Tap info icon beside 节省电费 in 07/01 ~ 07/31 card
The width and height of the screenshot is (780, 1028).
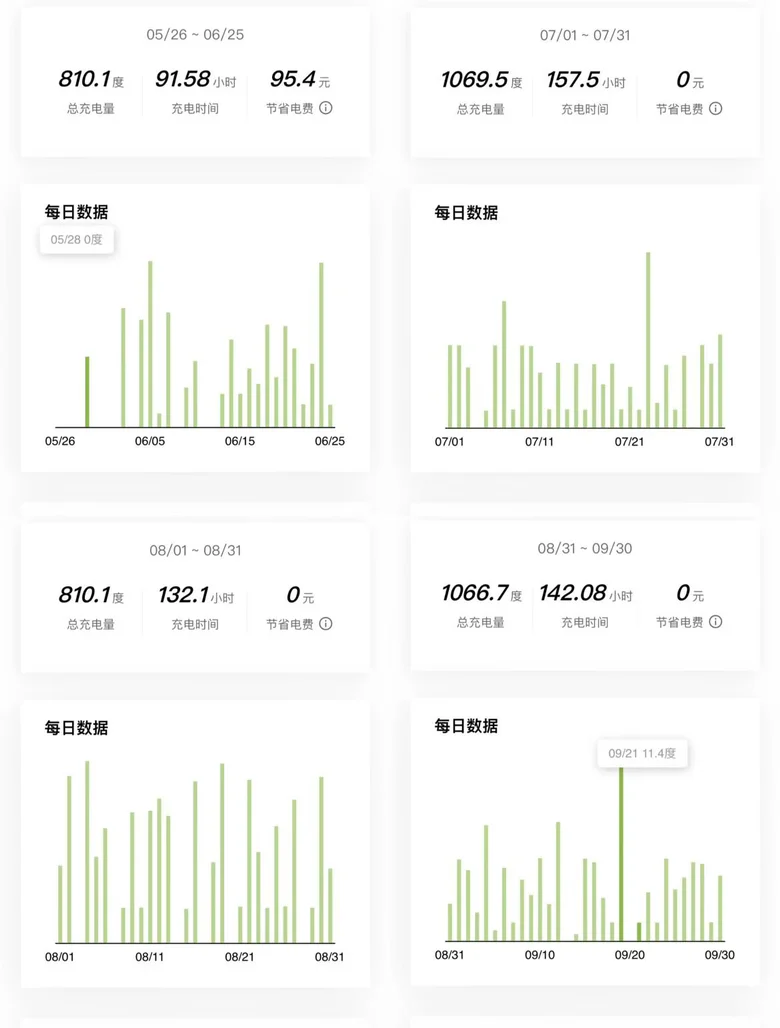tap(715, 108)
